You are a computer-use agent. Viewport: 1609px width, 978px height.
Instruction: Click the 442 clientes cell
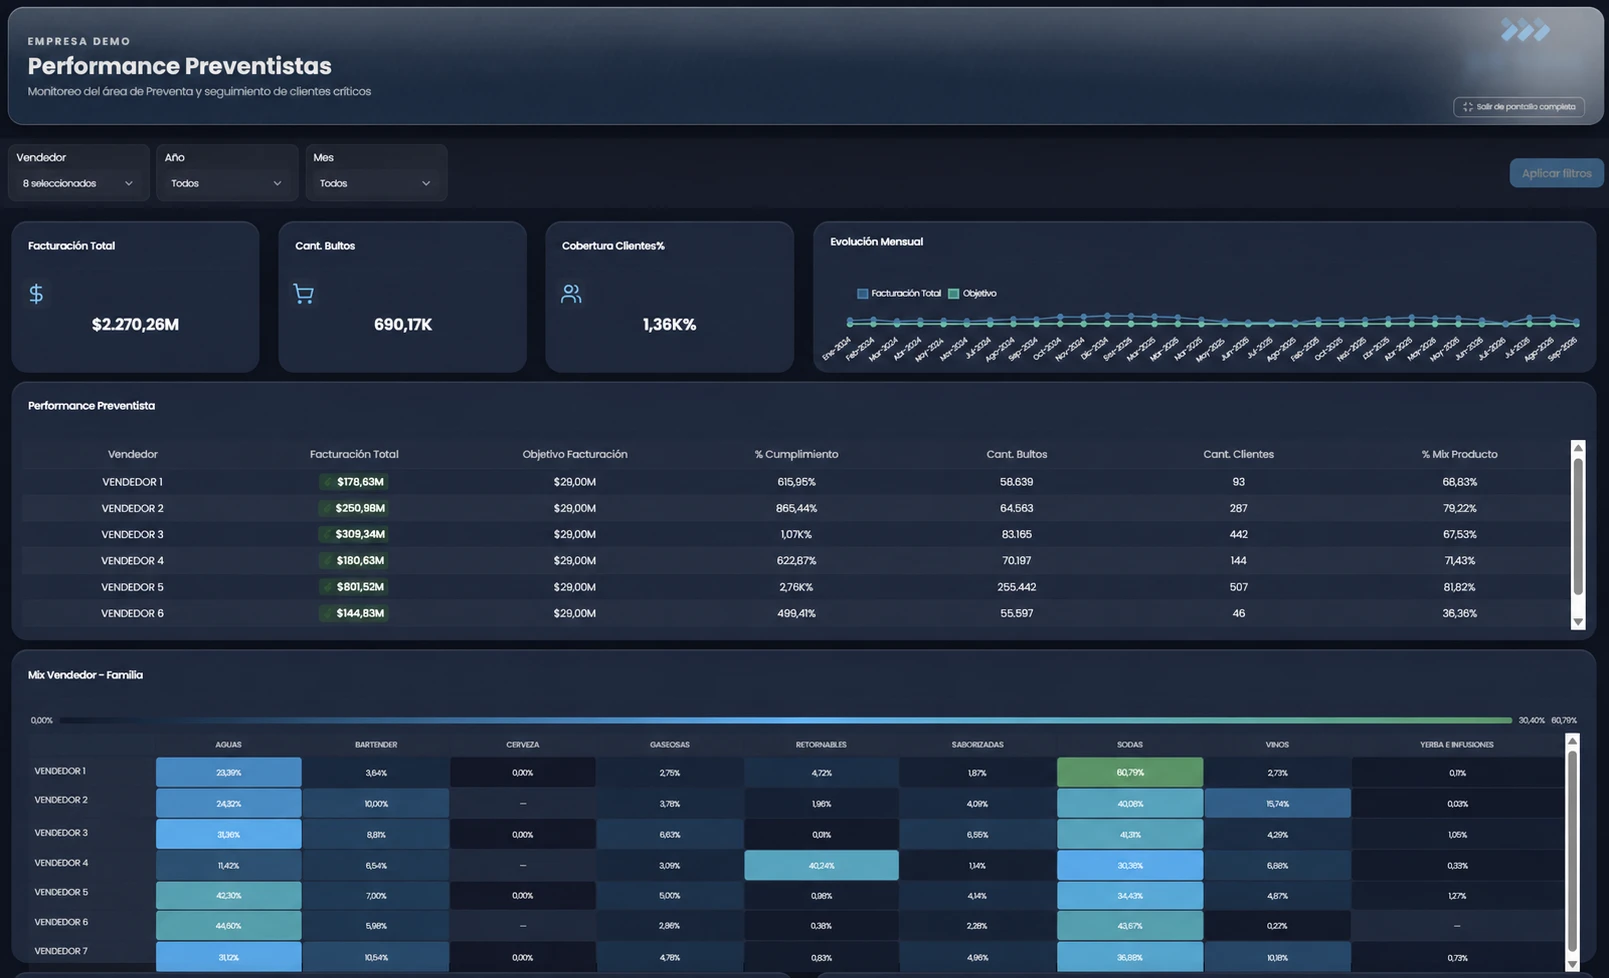click(x=1238, y=534)
